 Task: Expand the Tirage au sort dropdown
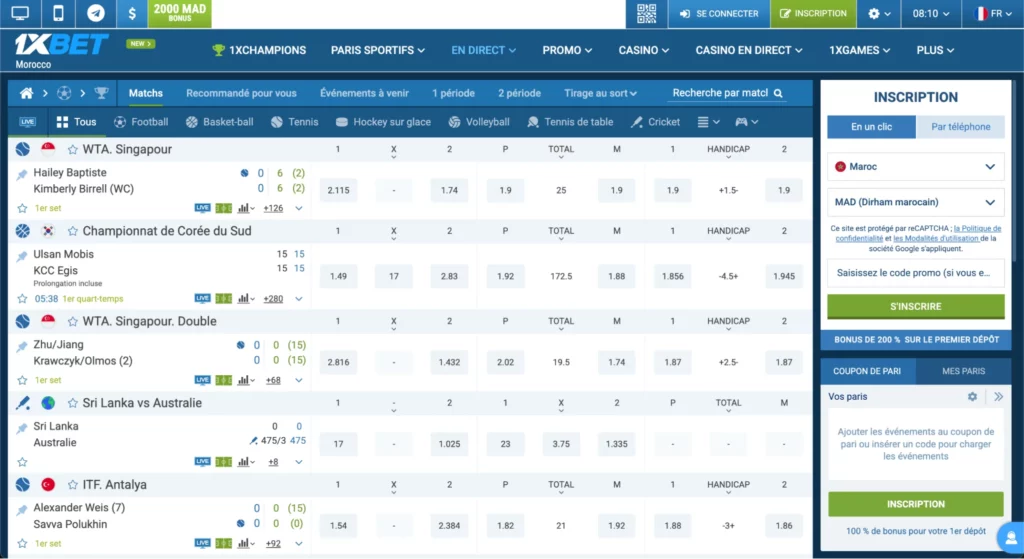[x=600, y=93]
